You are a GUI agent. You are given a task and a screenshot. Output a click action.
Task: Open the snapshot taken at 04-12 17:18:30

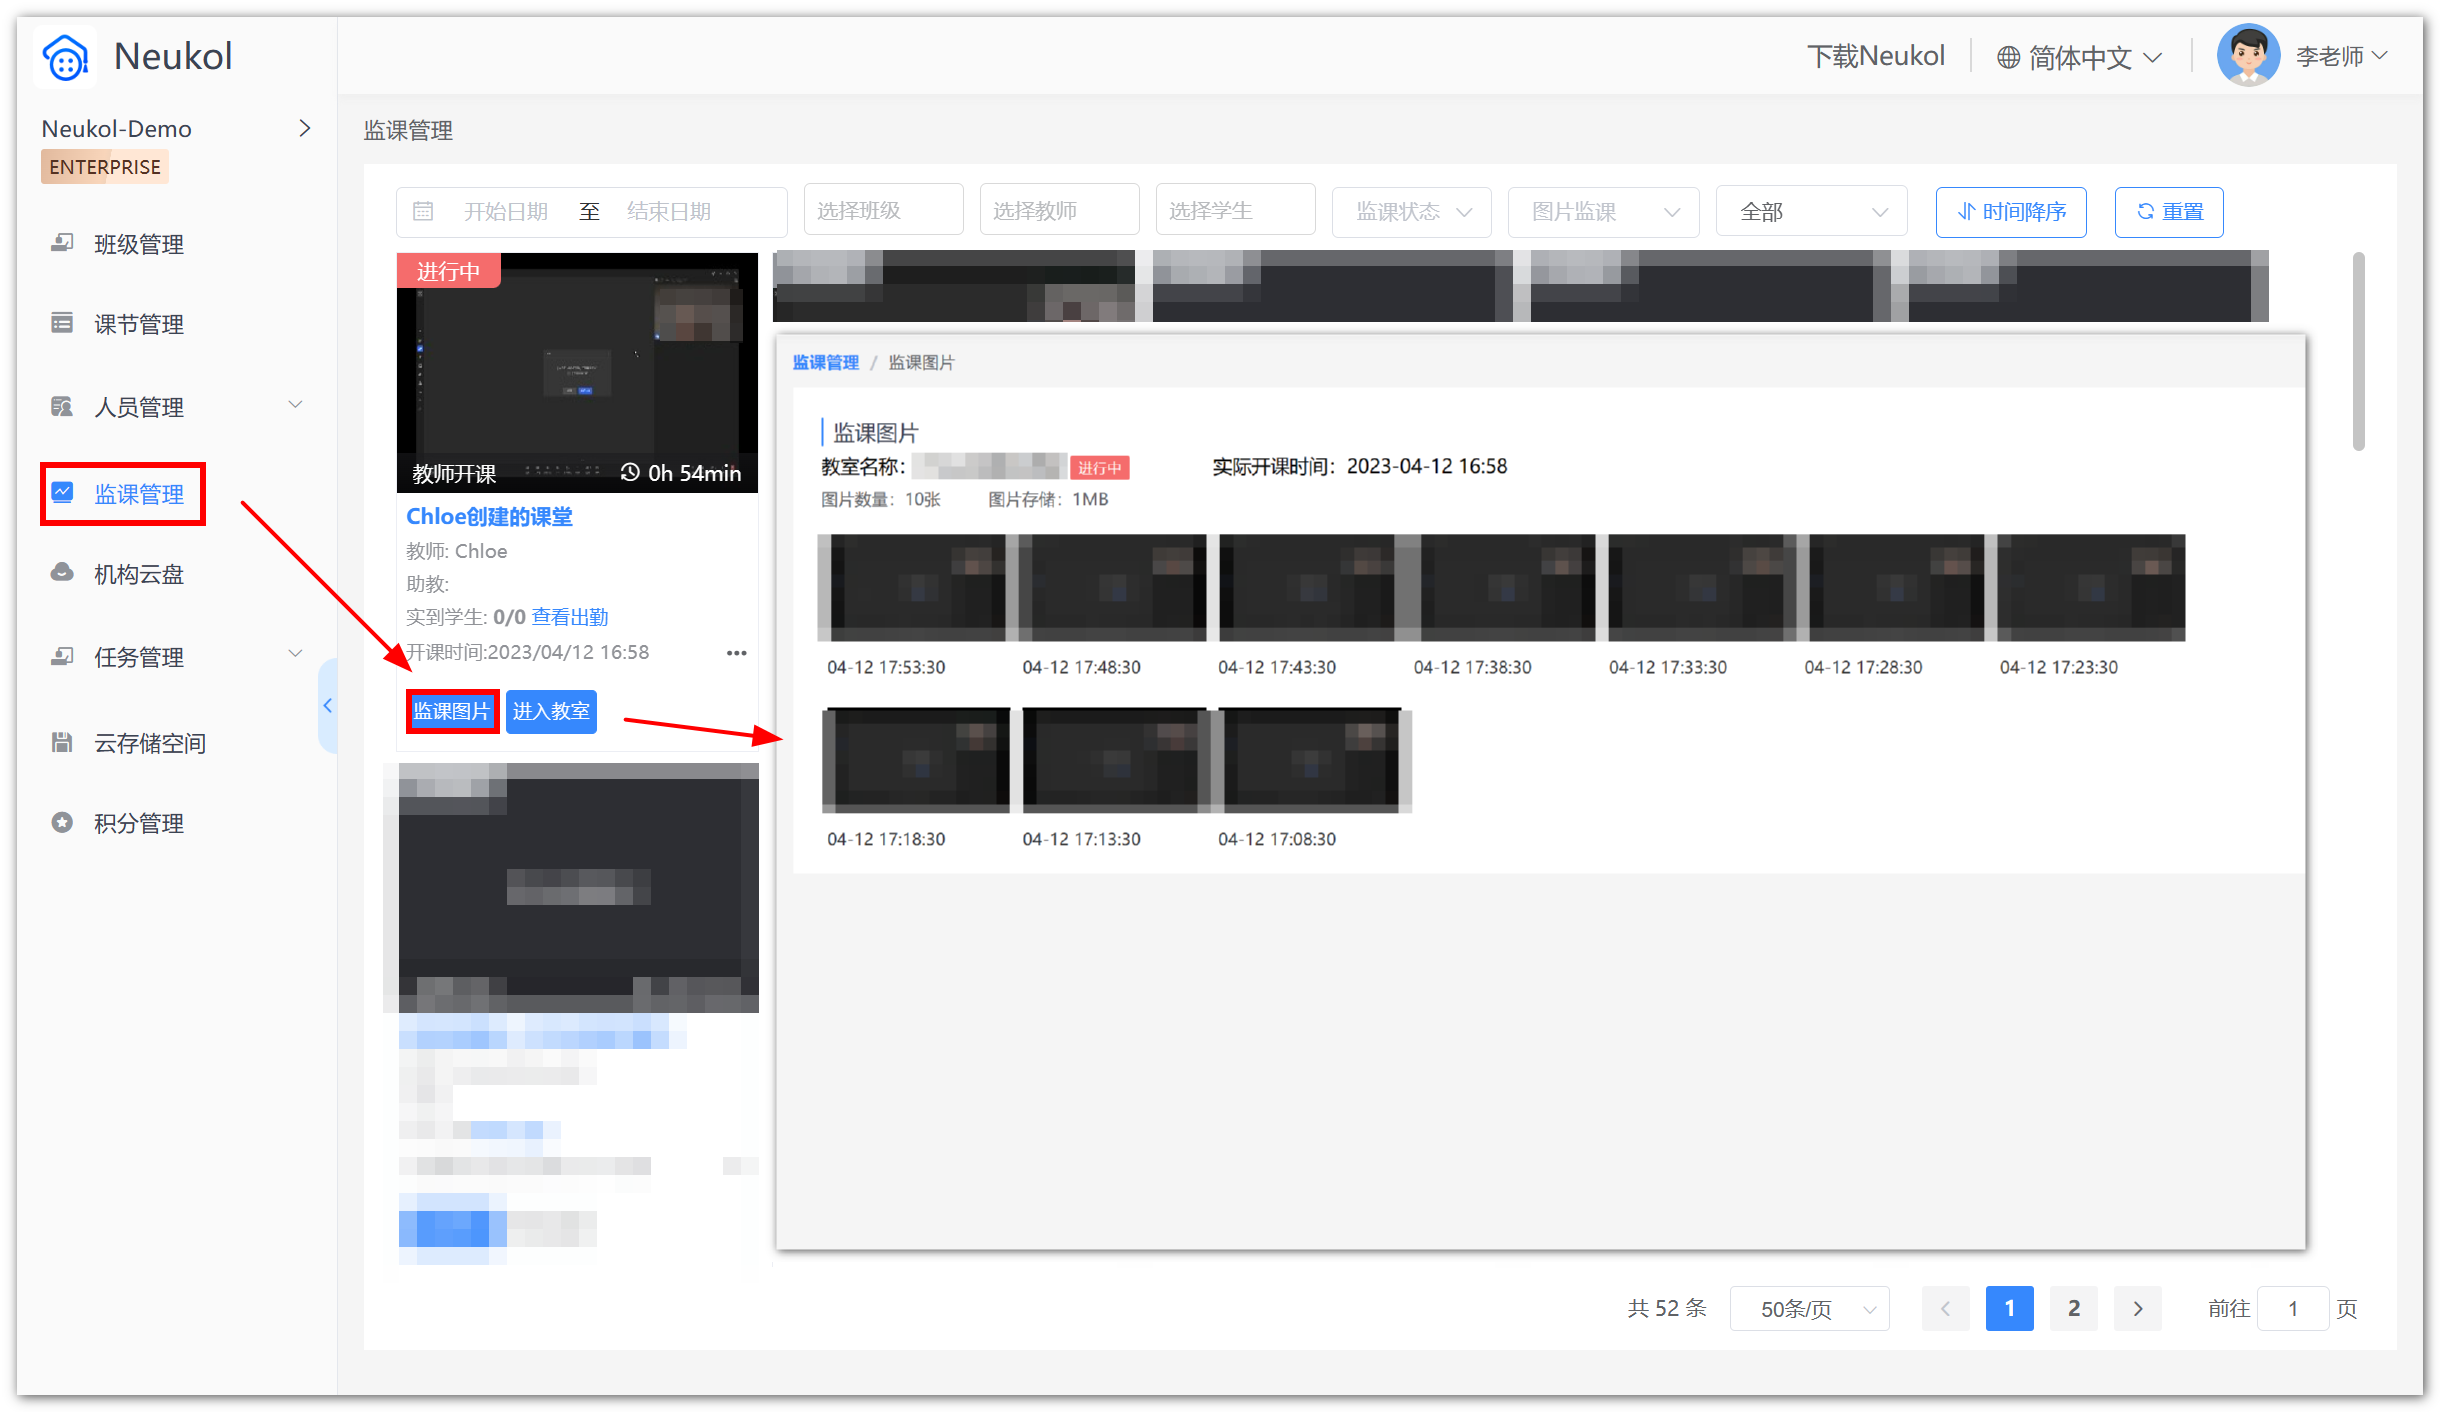(x=915, y=760)
